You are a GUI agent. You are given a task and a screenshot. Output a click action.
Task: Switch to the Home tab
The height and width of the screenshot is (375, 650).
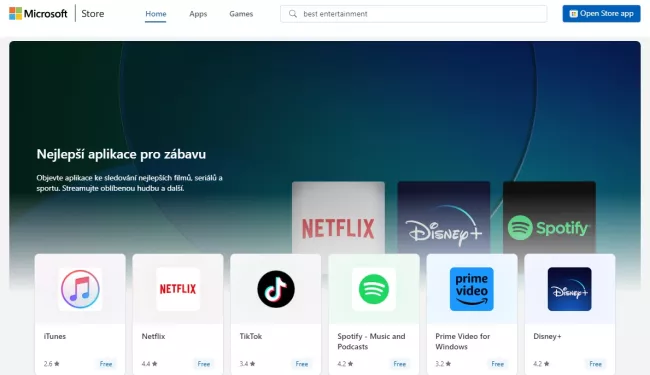pos(155,14)
